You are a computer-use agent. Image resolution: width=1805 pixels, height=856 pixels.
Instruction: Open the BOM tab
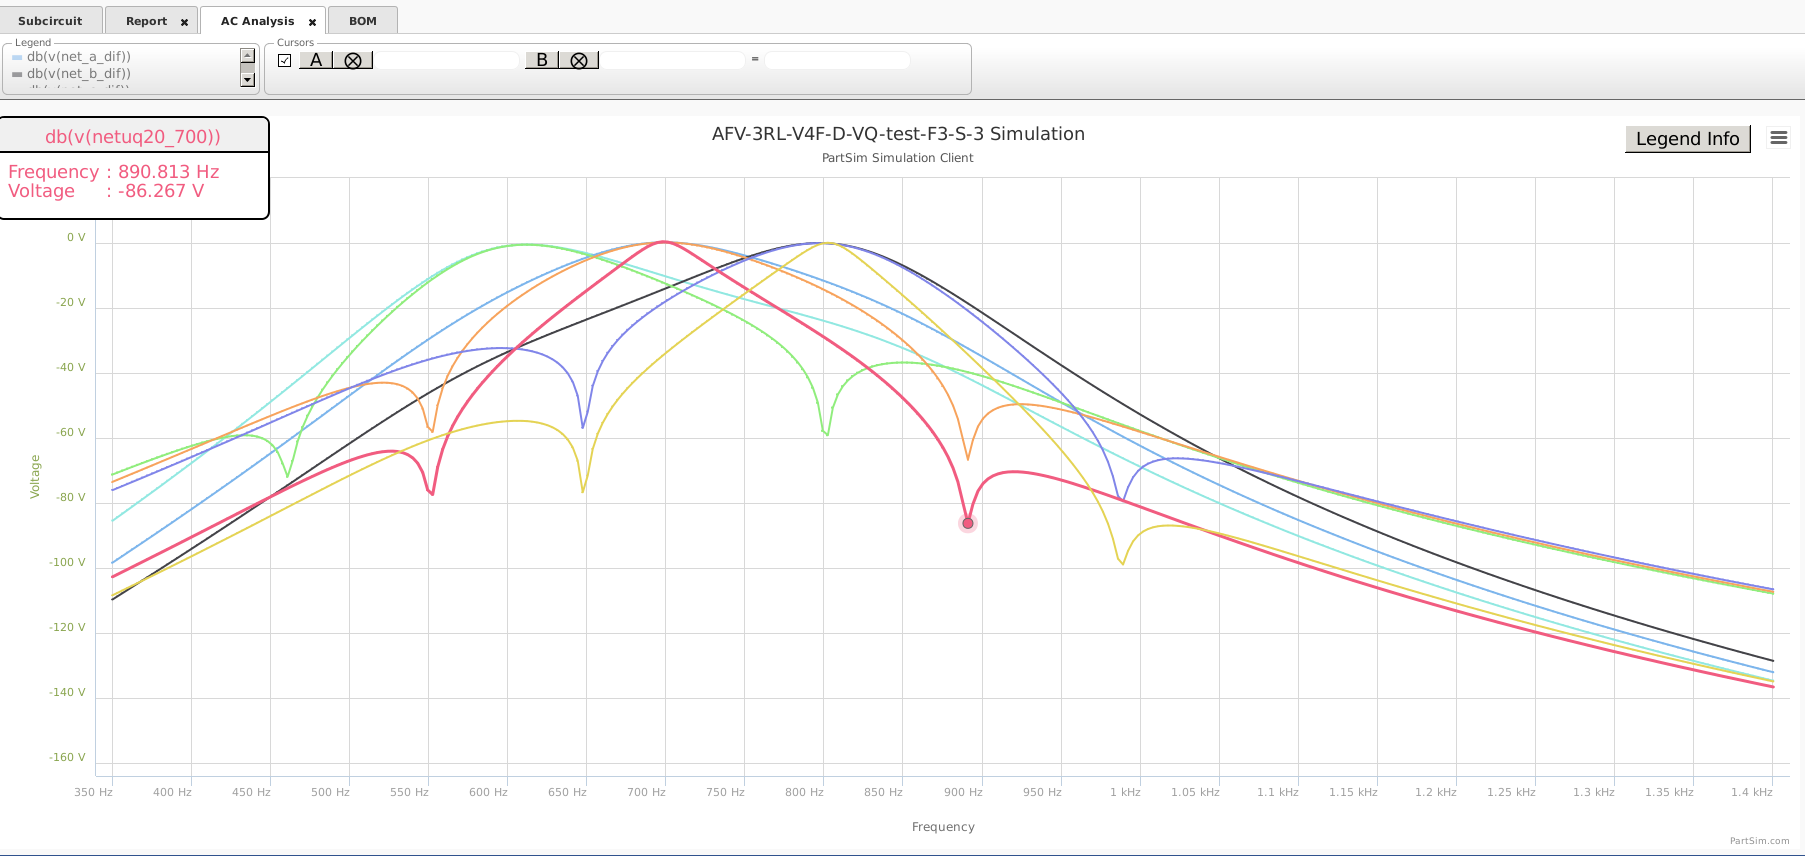tap(362, 21)
